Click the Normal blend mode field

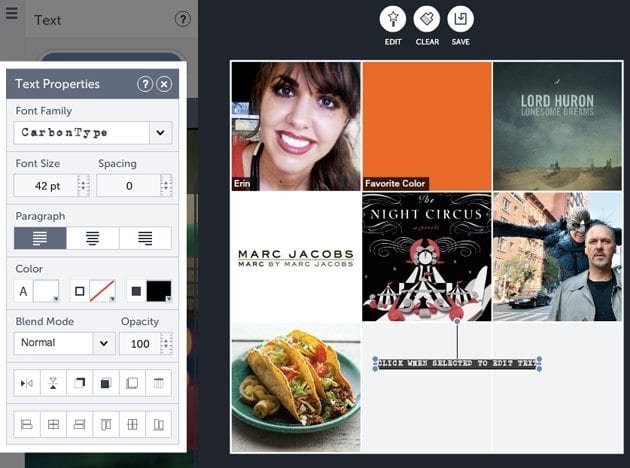pyautogui.click(x=53, y=343)
